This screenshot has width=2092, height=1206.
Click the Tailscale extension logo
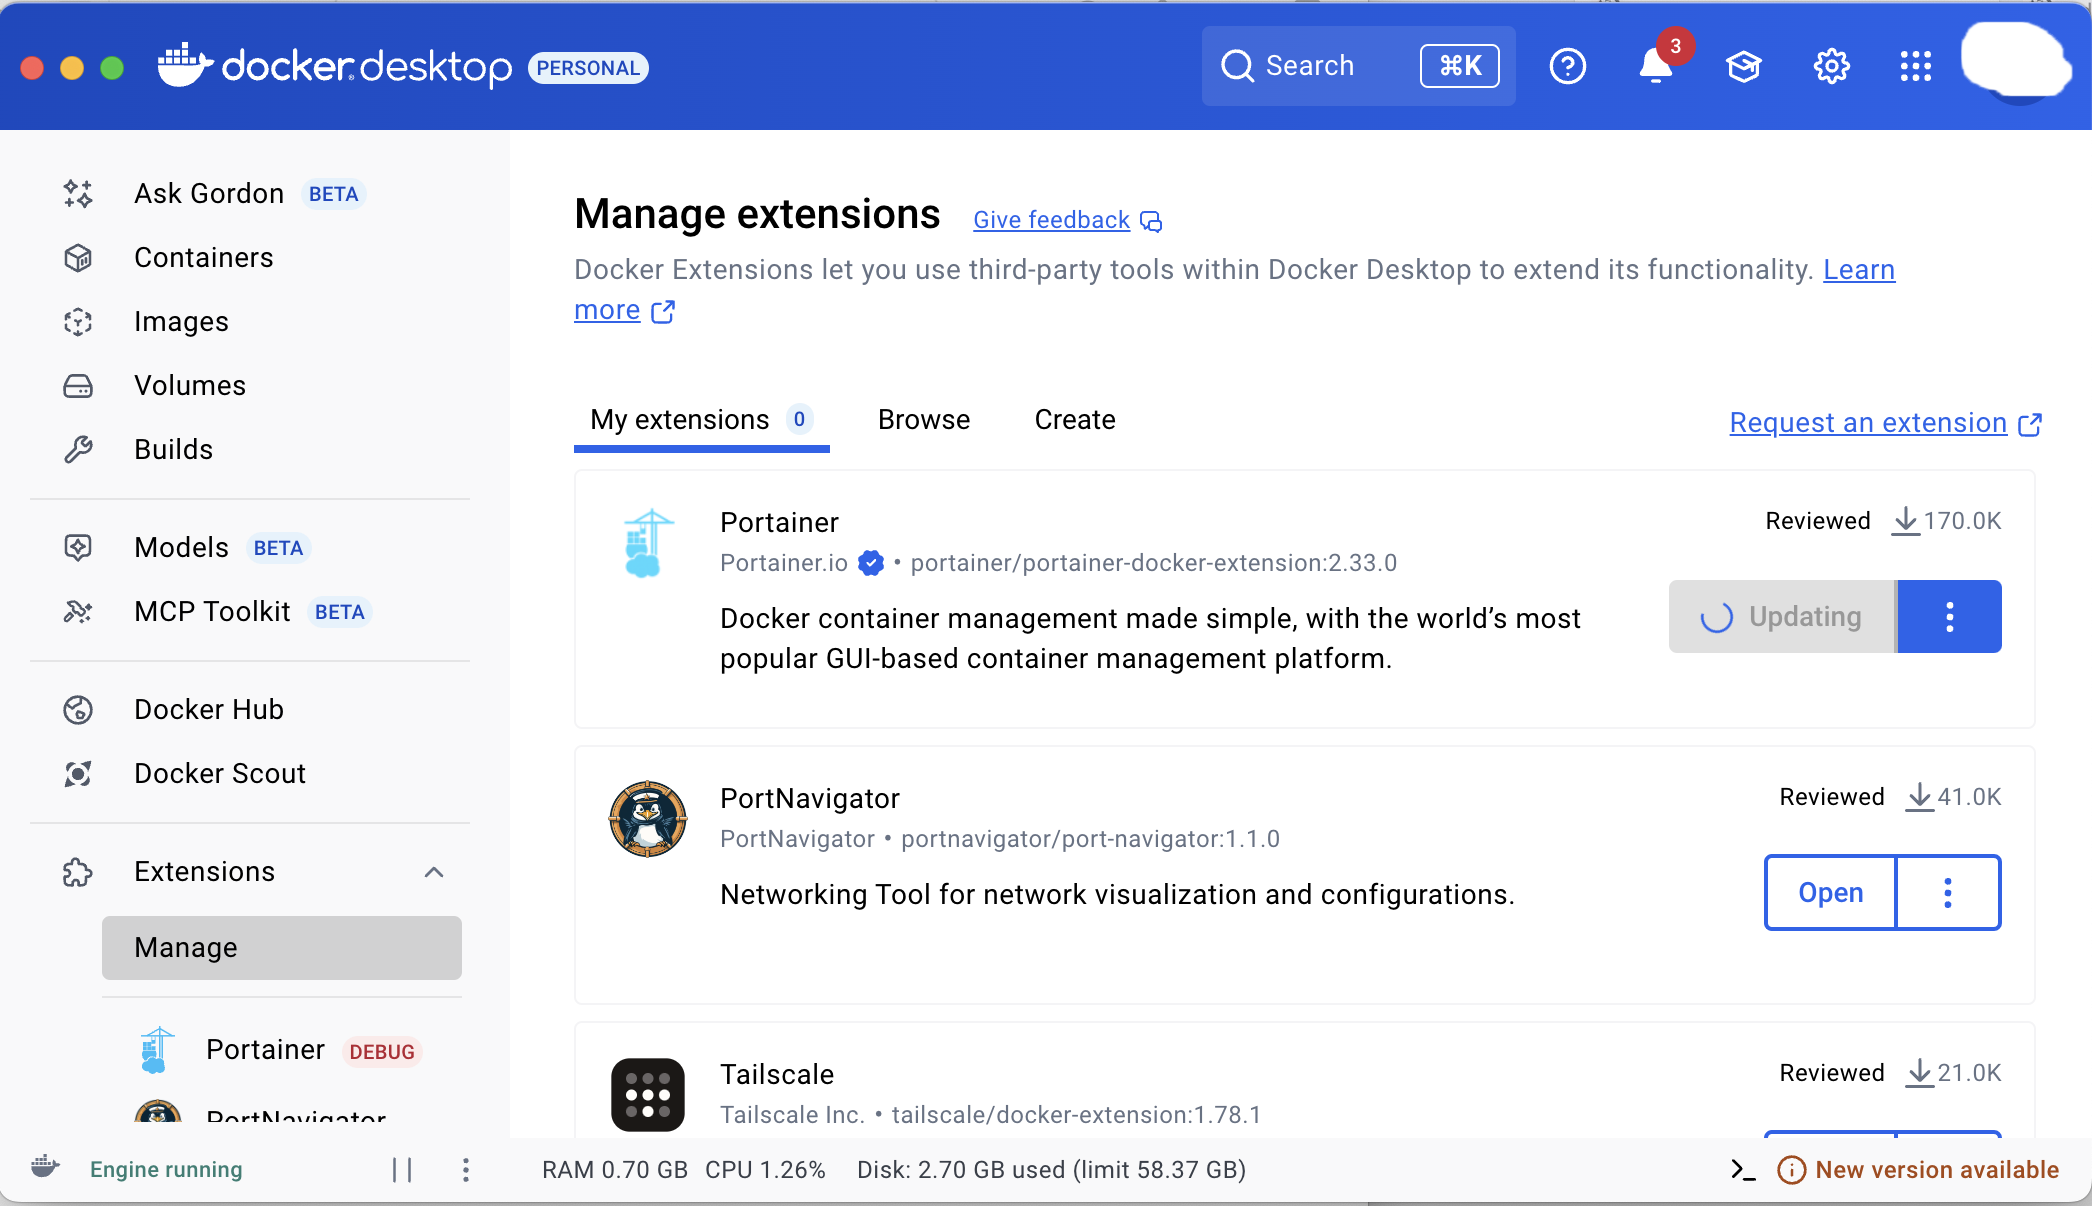tap(648, 1095)
